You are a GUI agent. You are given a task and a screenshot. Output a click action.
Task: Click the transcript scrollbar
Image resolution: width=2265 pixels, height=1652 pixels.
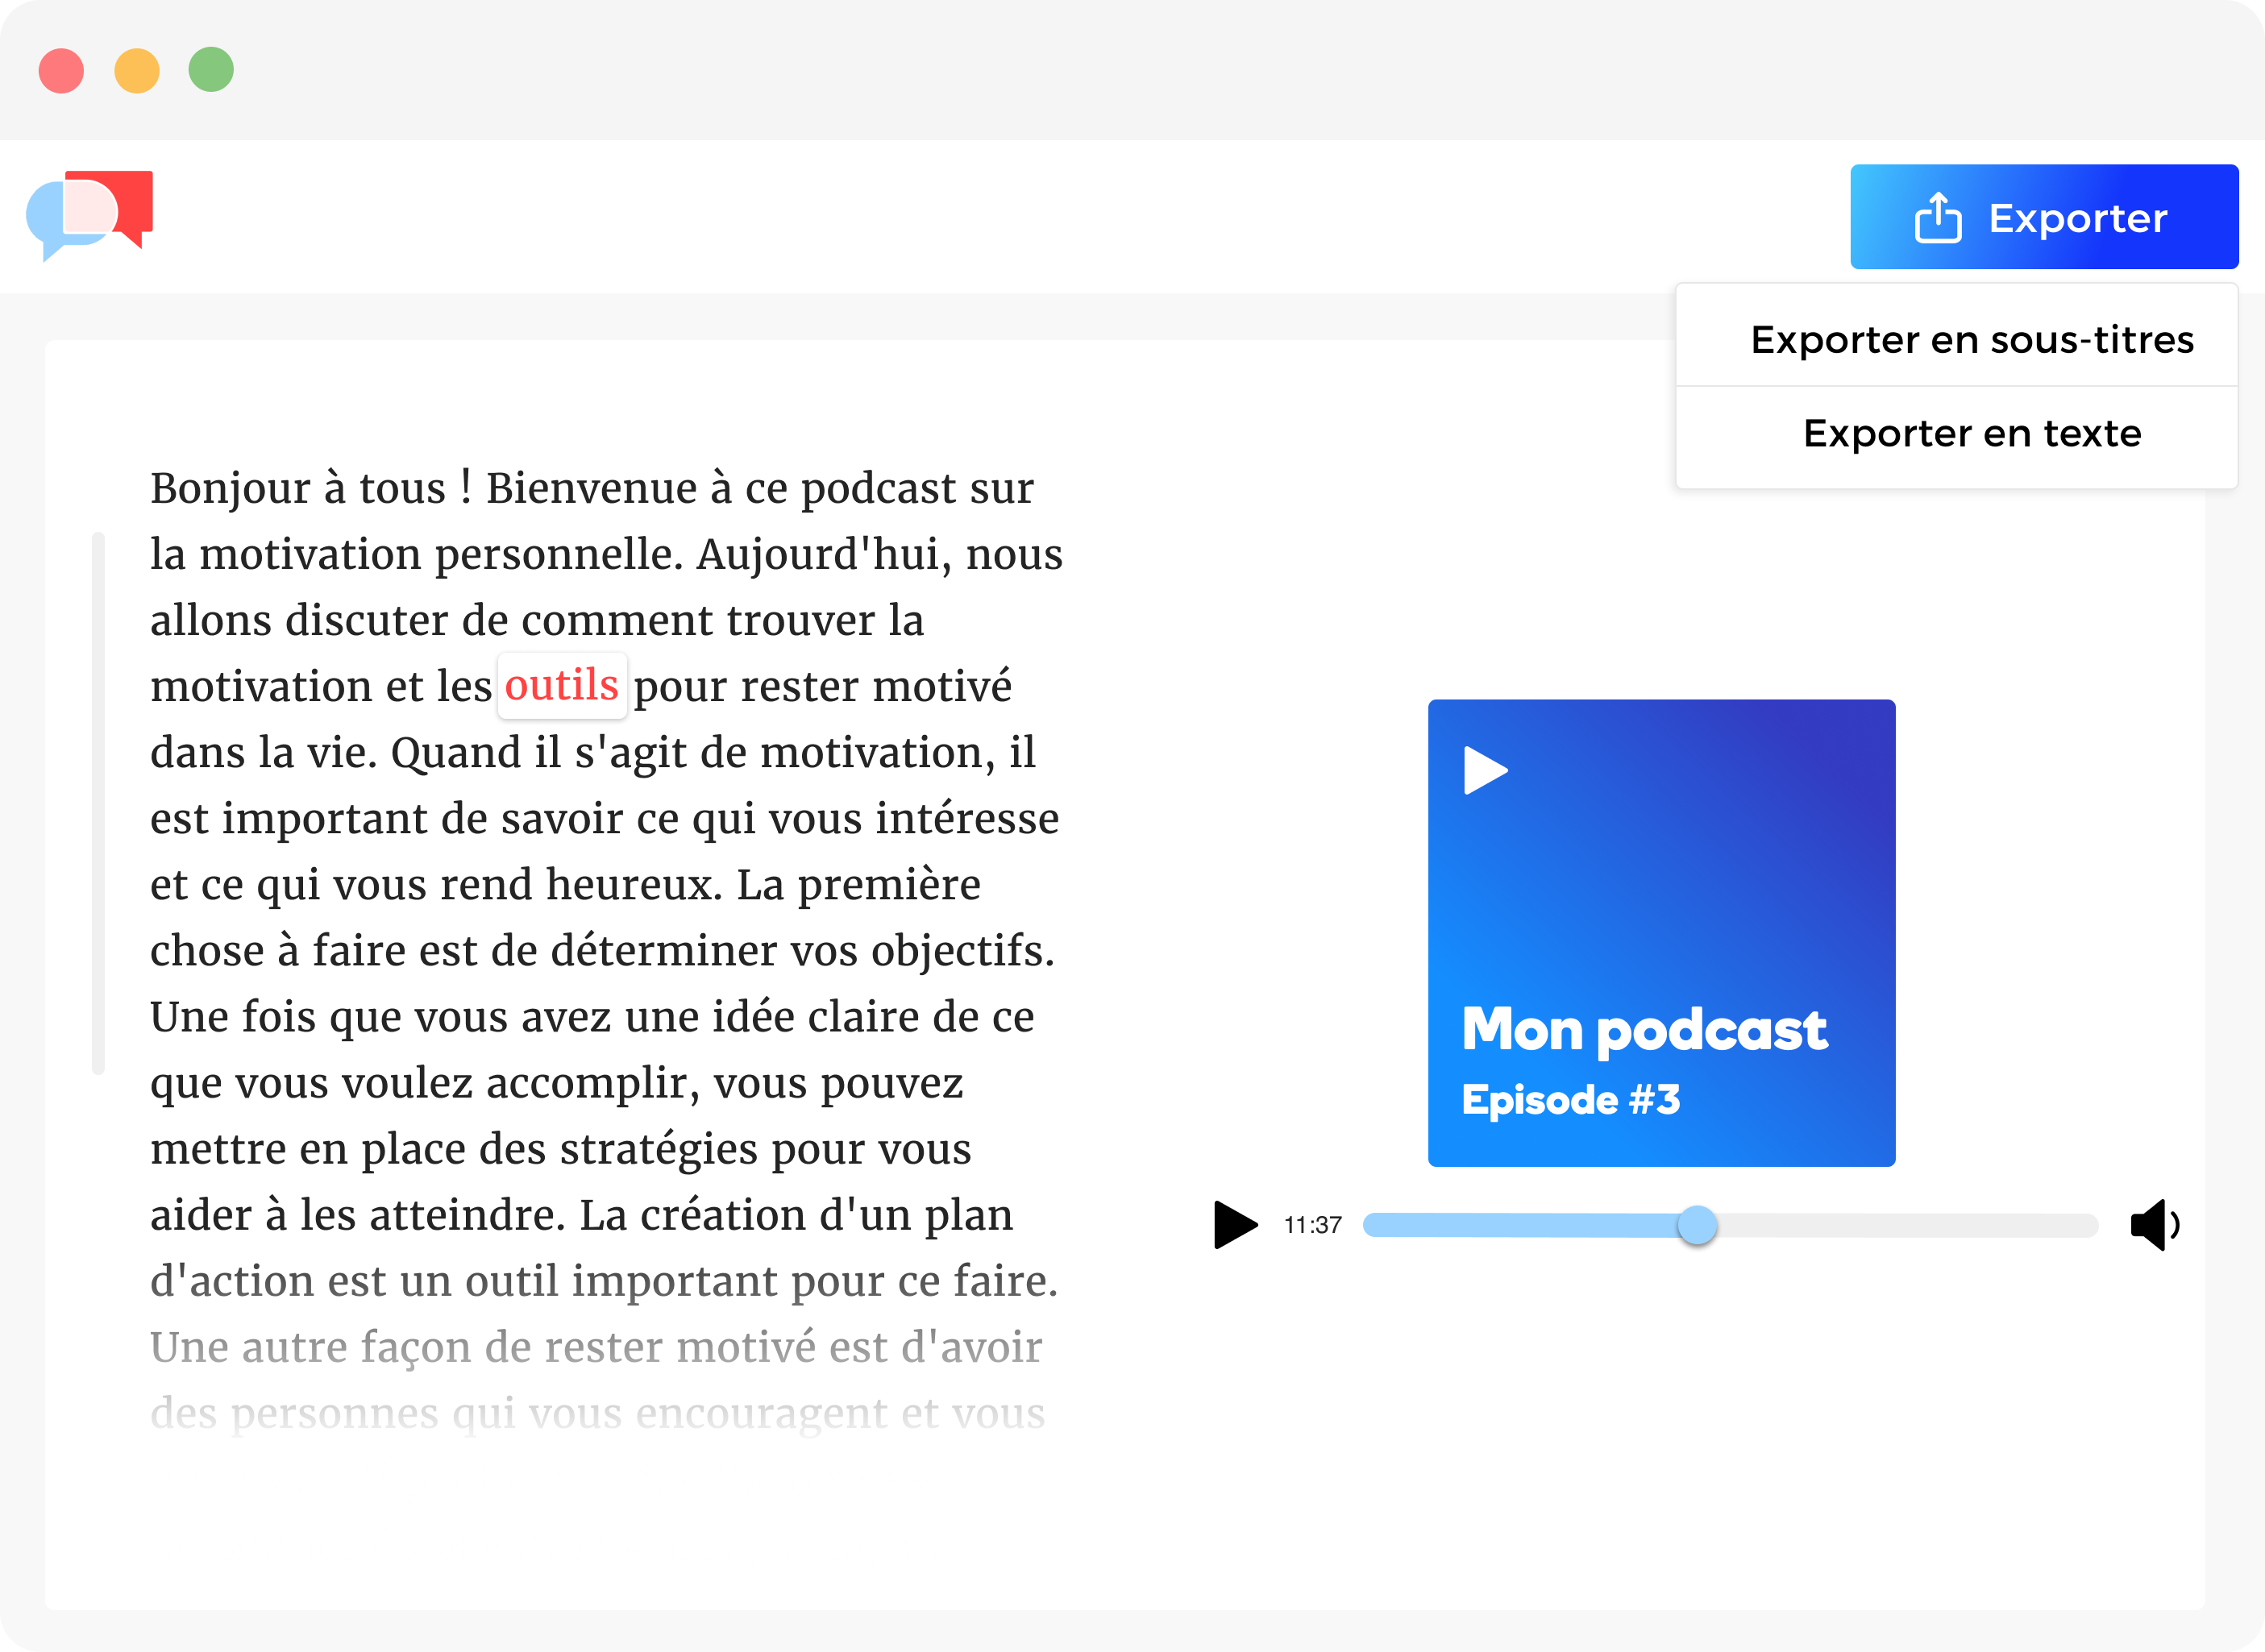98,803
